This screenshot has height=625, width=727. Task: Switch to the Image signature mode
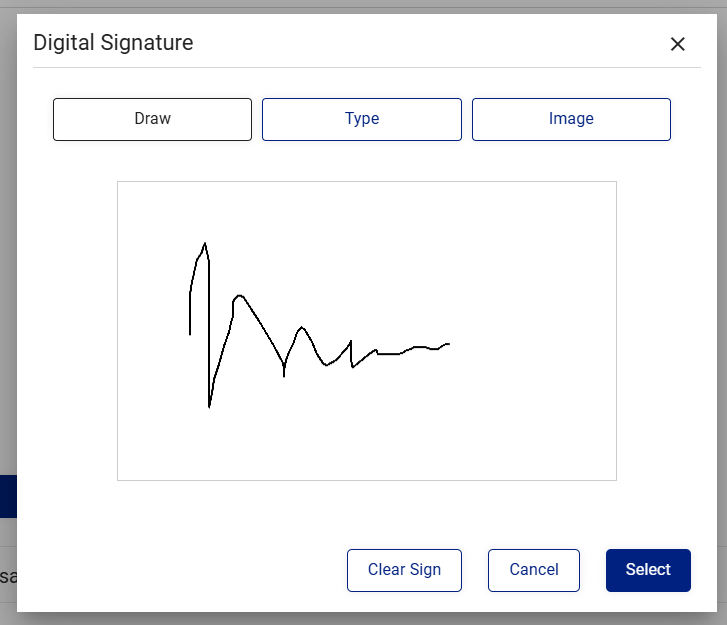tap(571, 119)
